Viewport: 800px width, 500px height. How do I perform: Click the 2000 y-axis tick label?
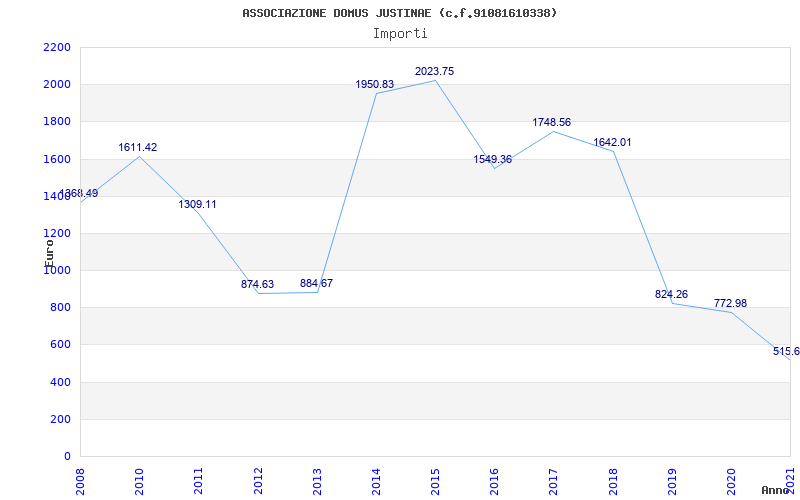click(57, 85)
